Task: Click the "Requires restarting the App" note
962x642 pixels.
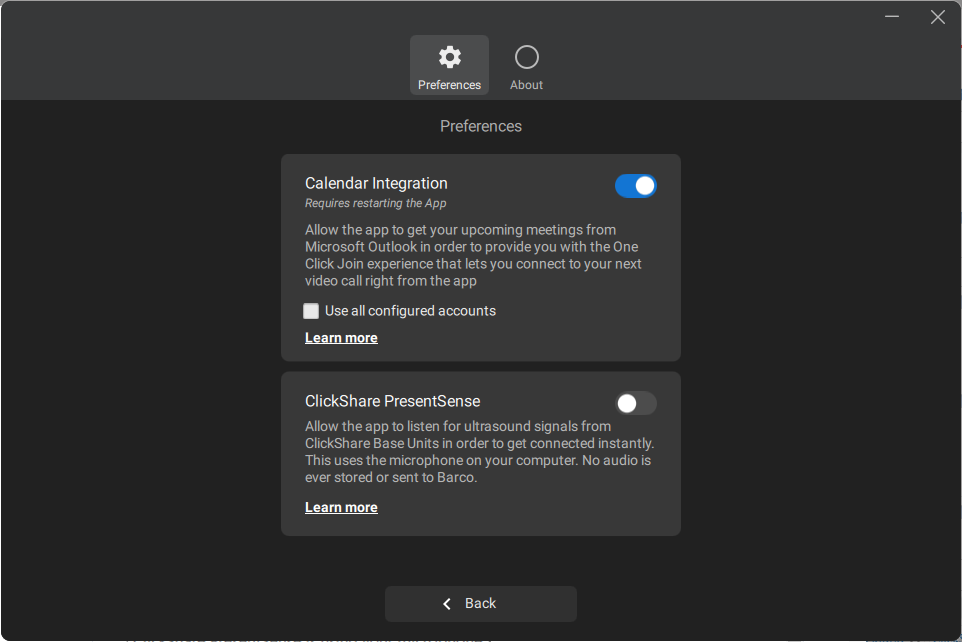Action: coord(376,204)
